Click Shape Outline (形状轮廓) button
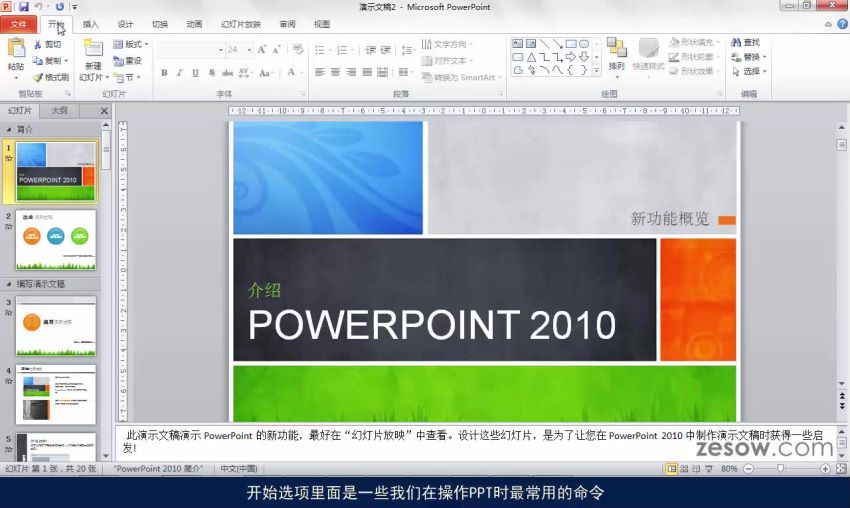The image size is (850, 508). 694,57
